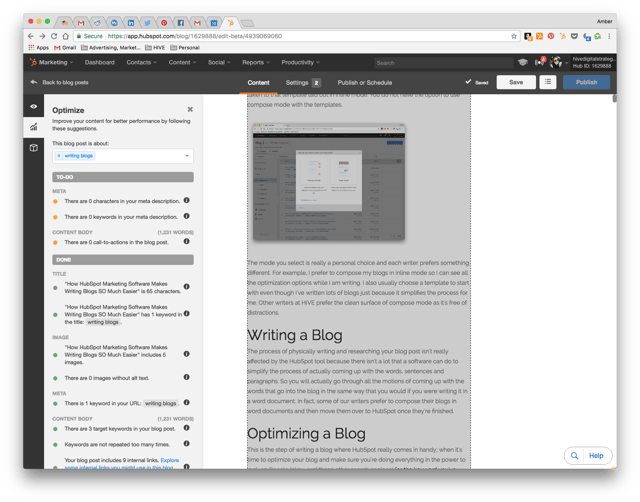Click the blue Publish button

click(x=586, y=82)
